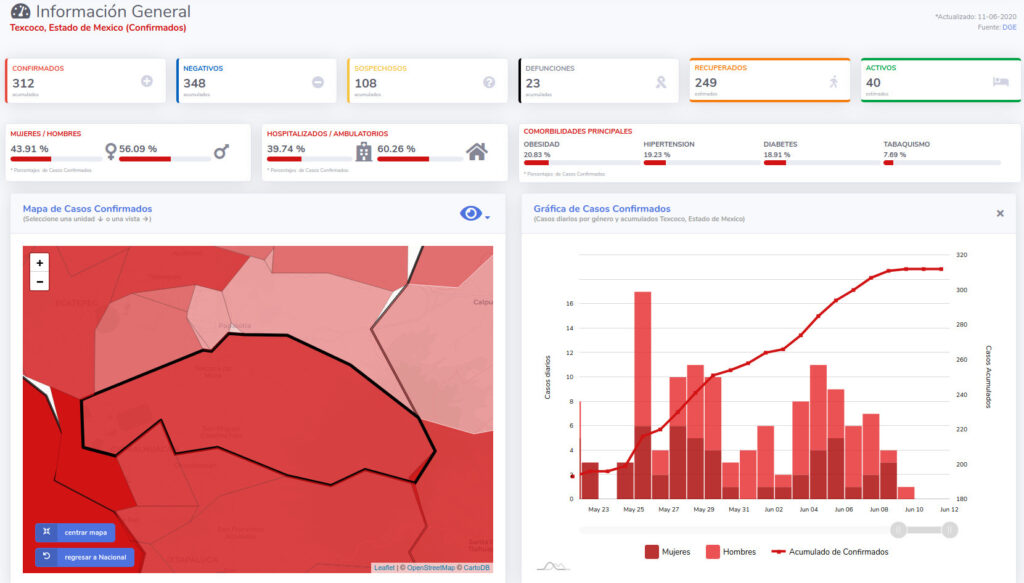Image resolution: width=1024 pixels, height=583 pixels.
Task: Open the eye view dropdown on map
Action: coord(474,214)
